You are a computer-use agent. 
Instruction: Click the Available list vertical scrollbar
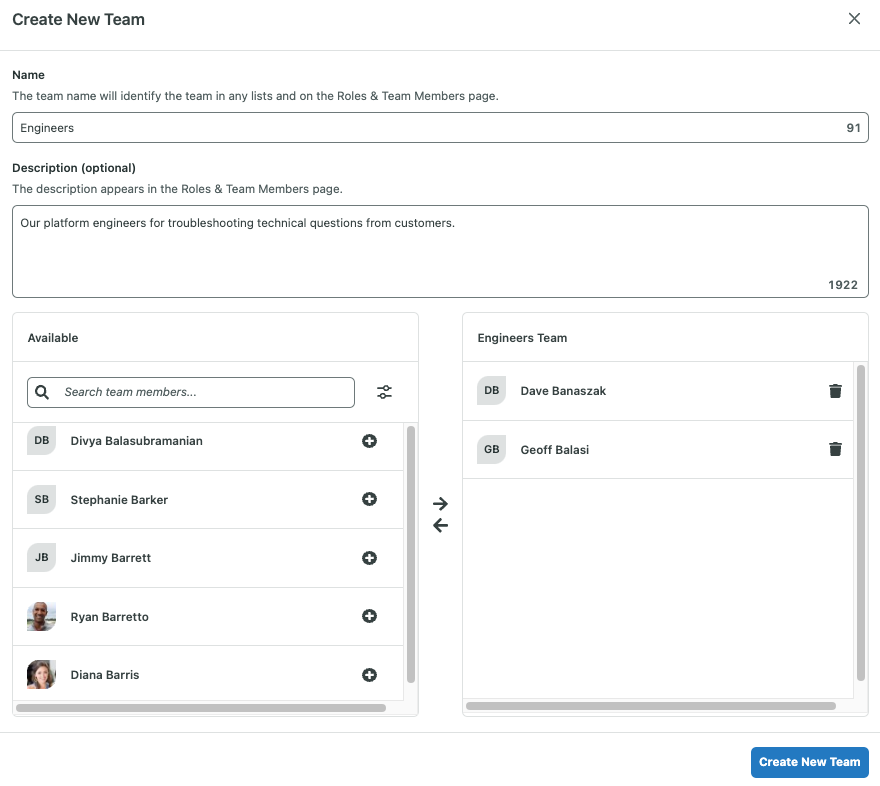click(411, 555)
